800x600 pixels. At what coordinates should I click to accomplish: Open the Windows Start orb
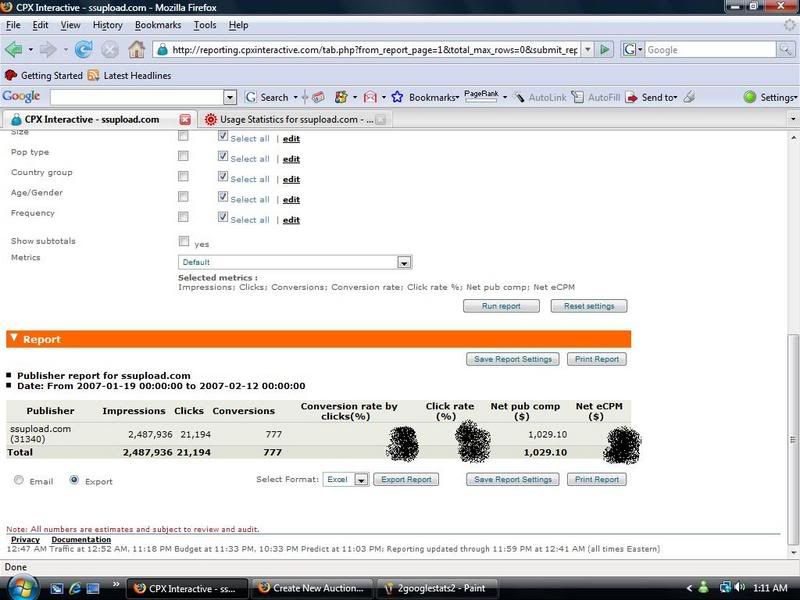(18, 587)
